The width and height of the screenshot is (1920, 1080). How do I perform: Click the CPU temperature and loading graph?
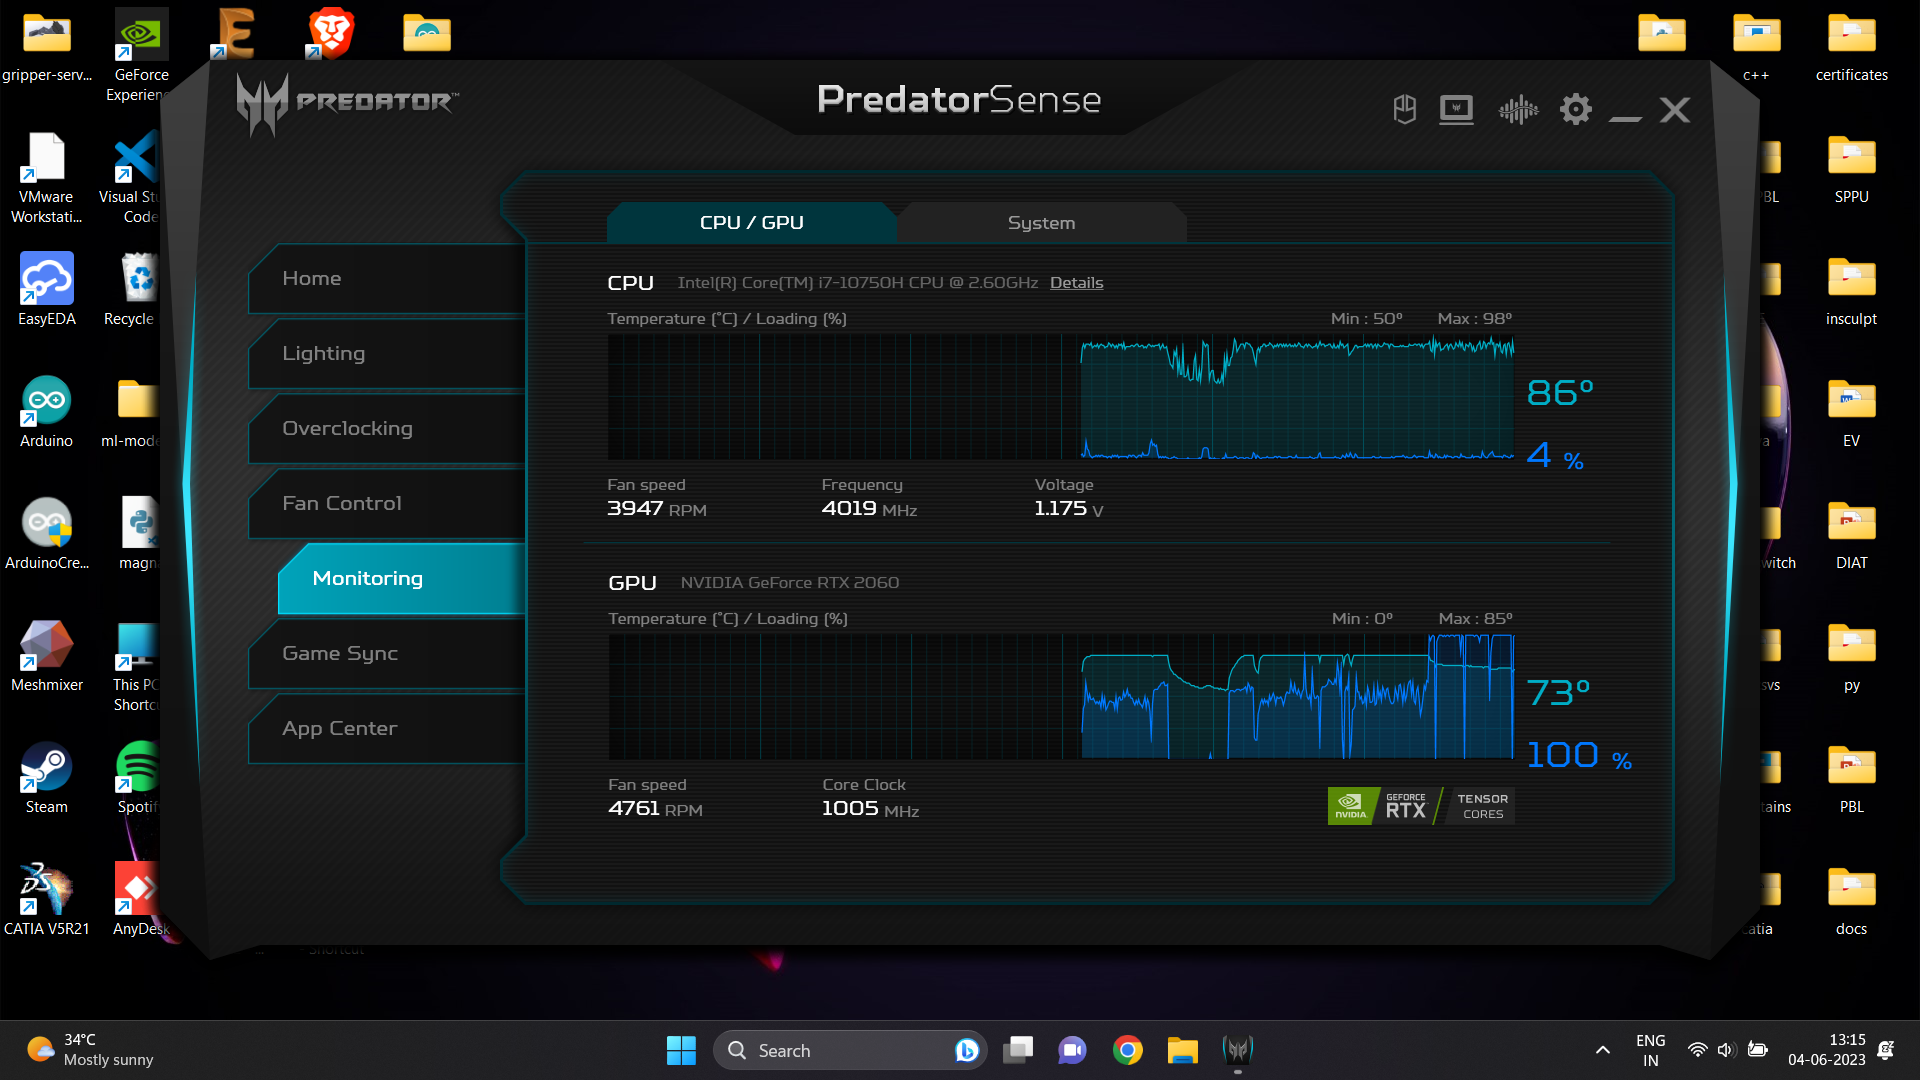point(1061,397)
